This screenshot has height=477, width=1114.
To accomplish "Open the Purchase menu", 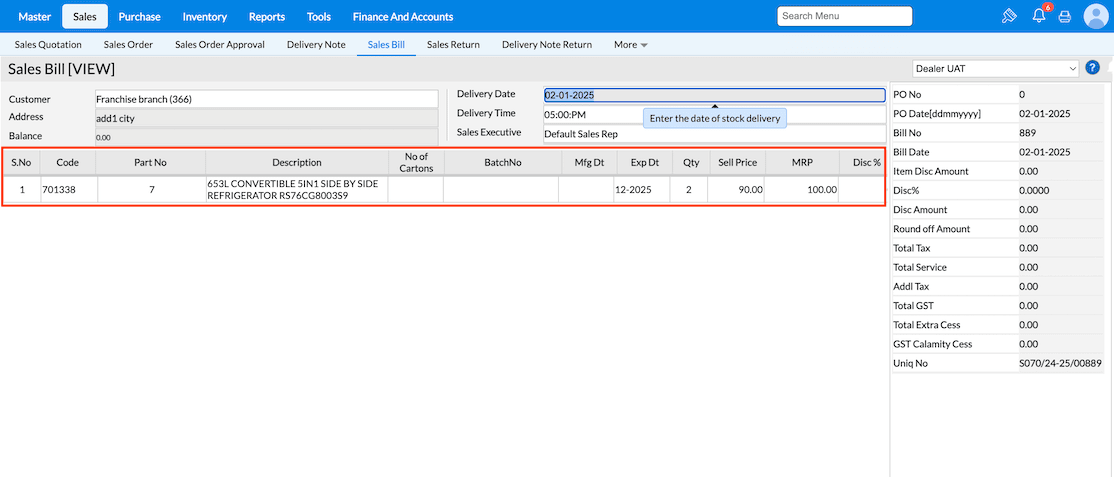I will pyautogui.click(x=139, y=17).
